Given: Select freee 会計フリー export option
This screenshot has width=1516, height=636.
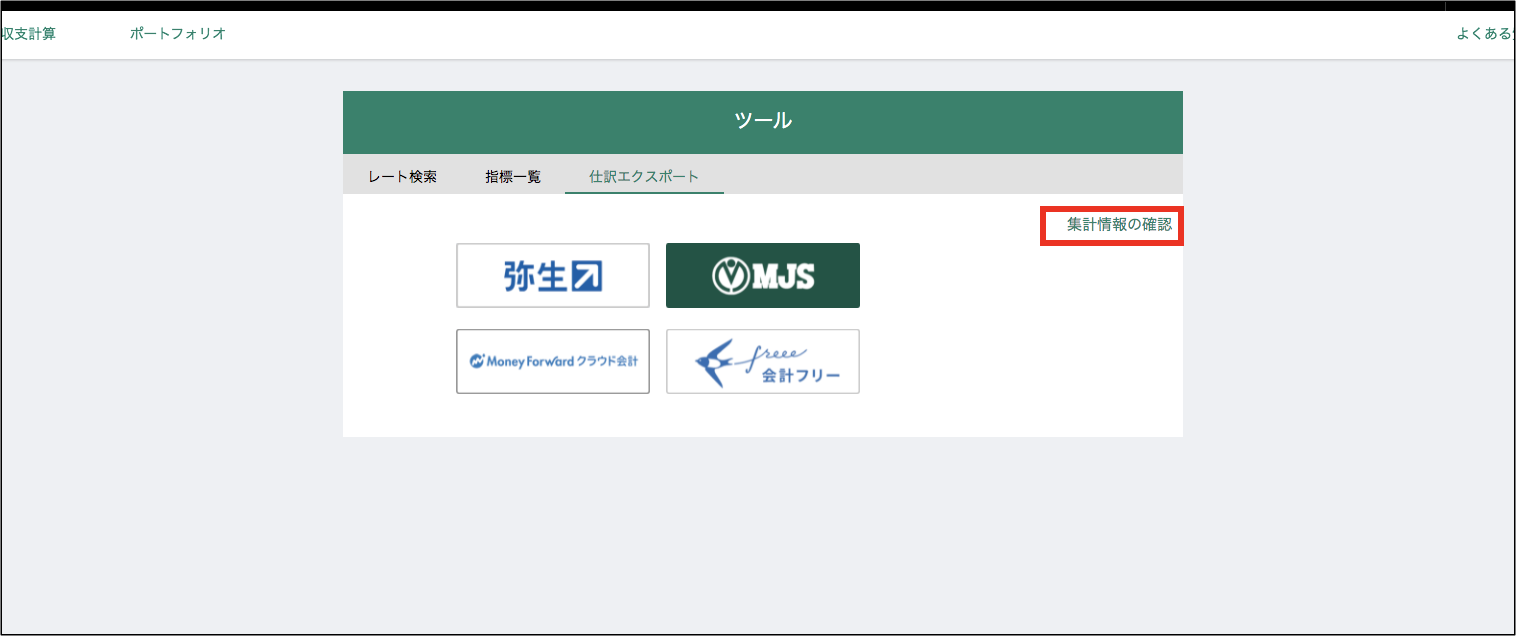Looking at the screenshot, I should click(763, 361).
